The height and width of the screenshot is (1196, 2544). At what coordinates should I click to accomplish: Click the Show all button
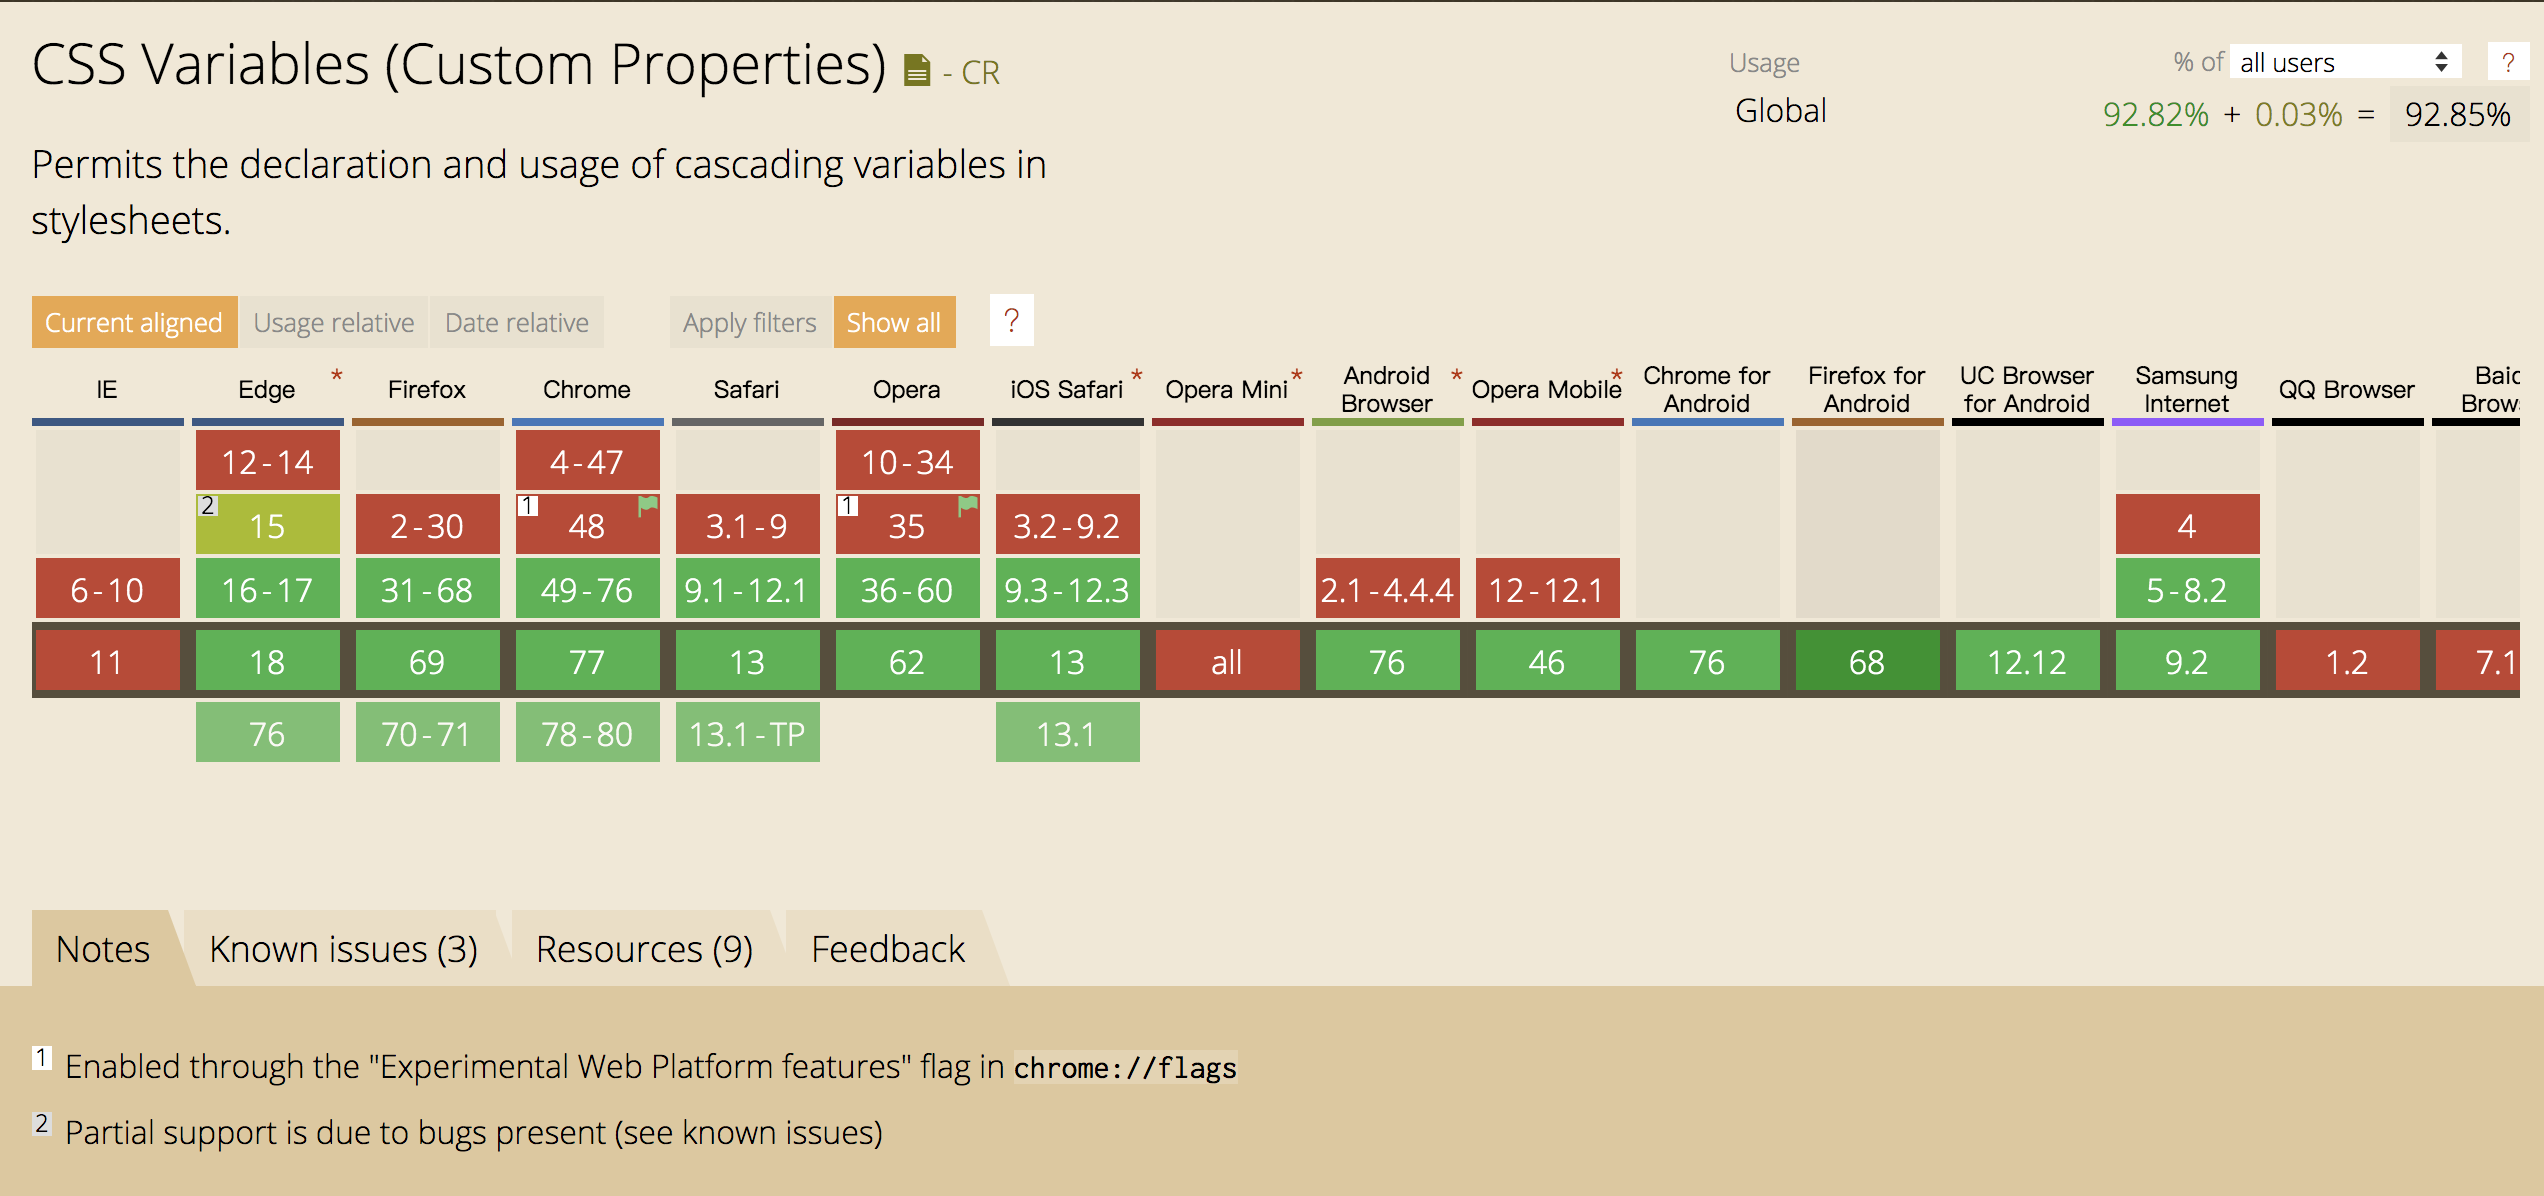[893, 322]
